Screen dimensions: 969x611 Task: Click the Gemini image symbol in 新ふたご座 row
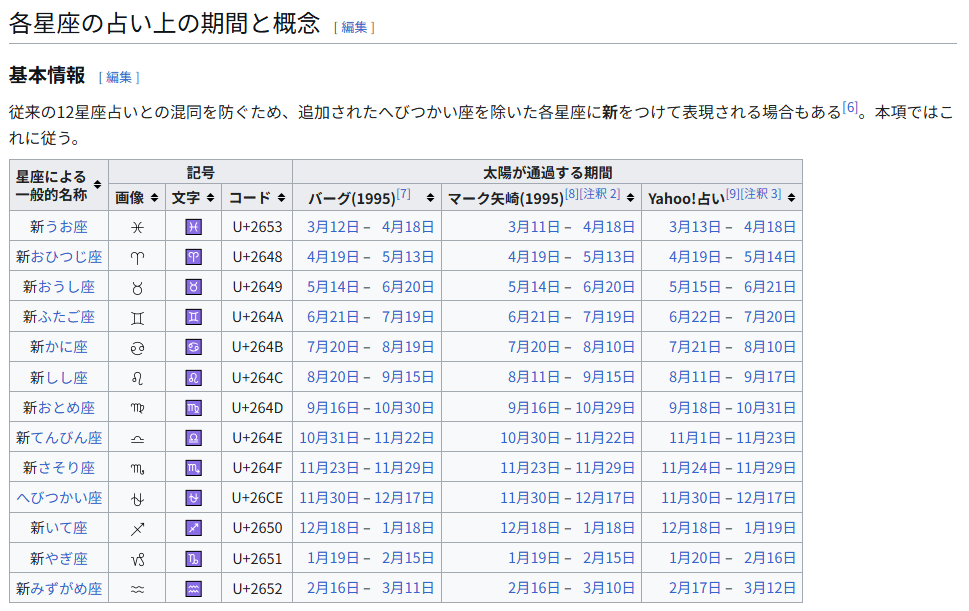[x=137, y=317]
